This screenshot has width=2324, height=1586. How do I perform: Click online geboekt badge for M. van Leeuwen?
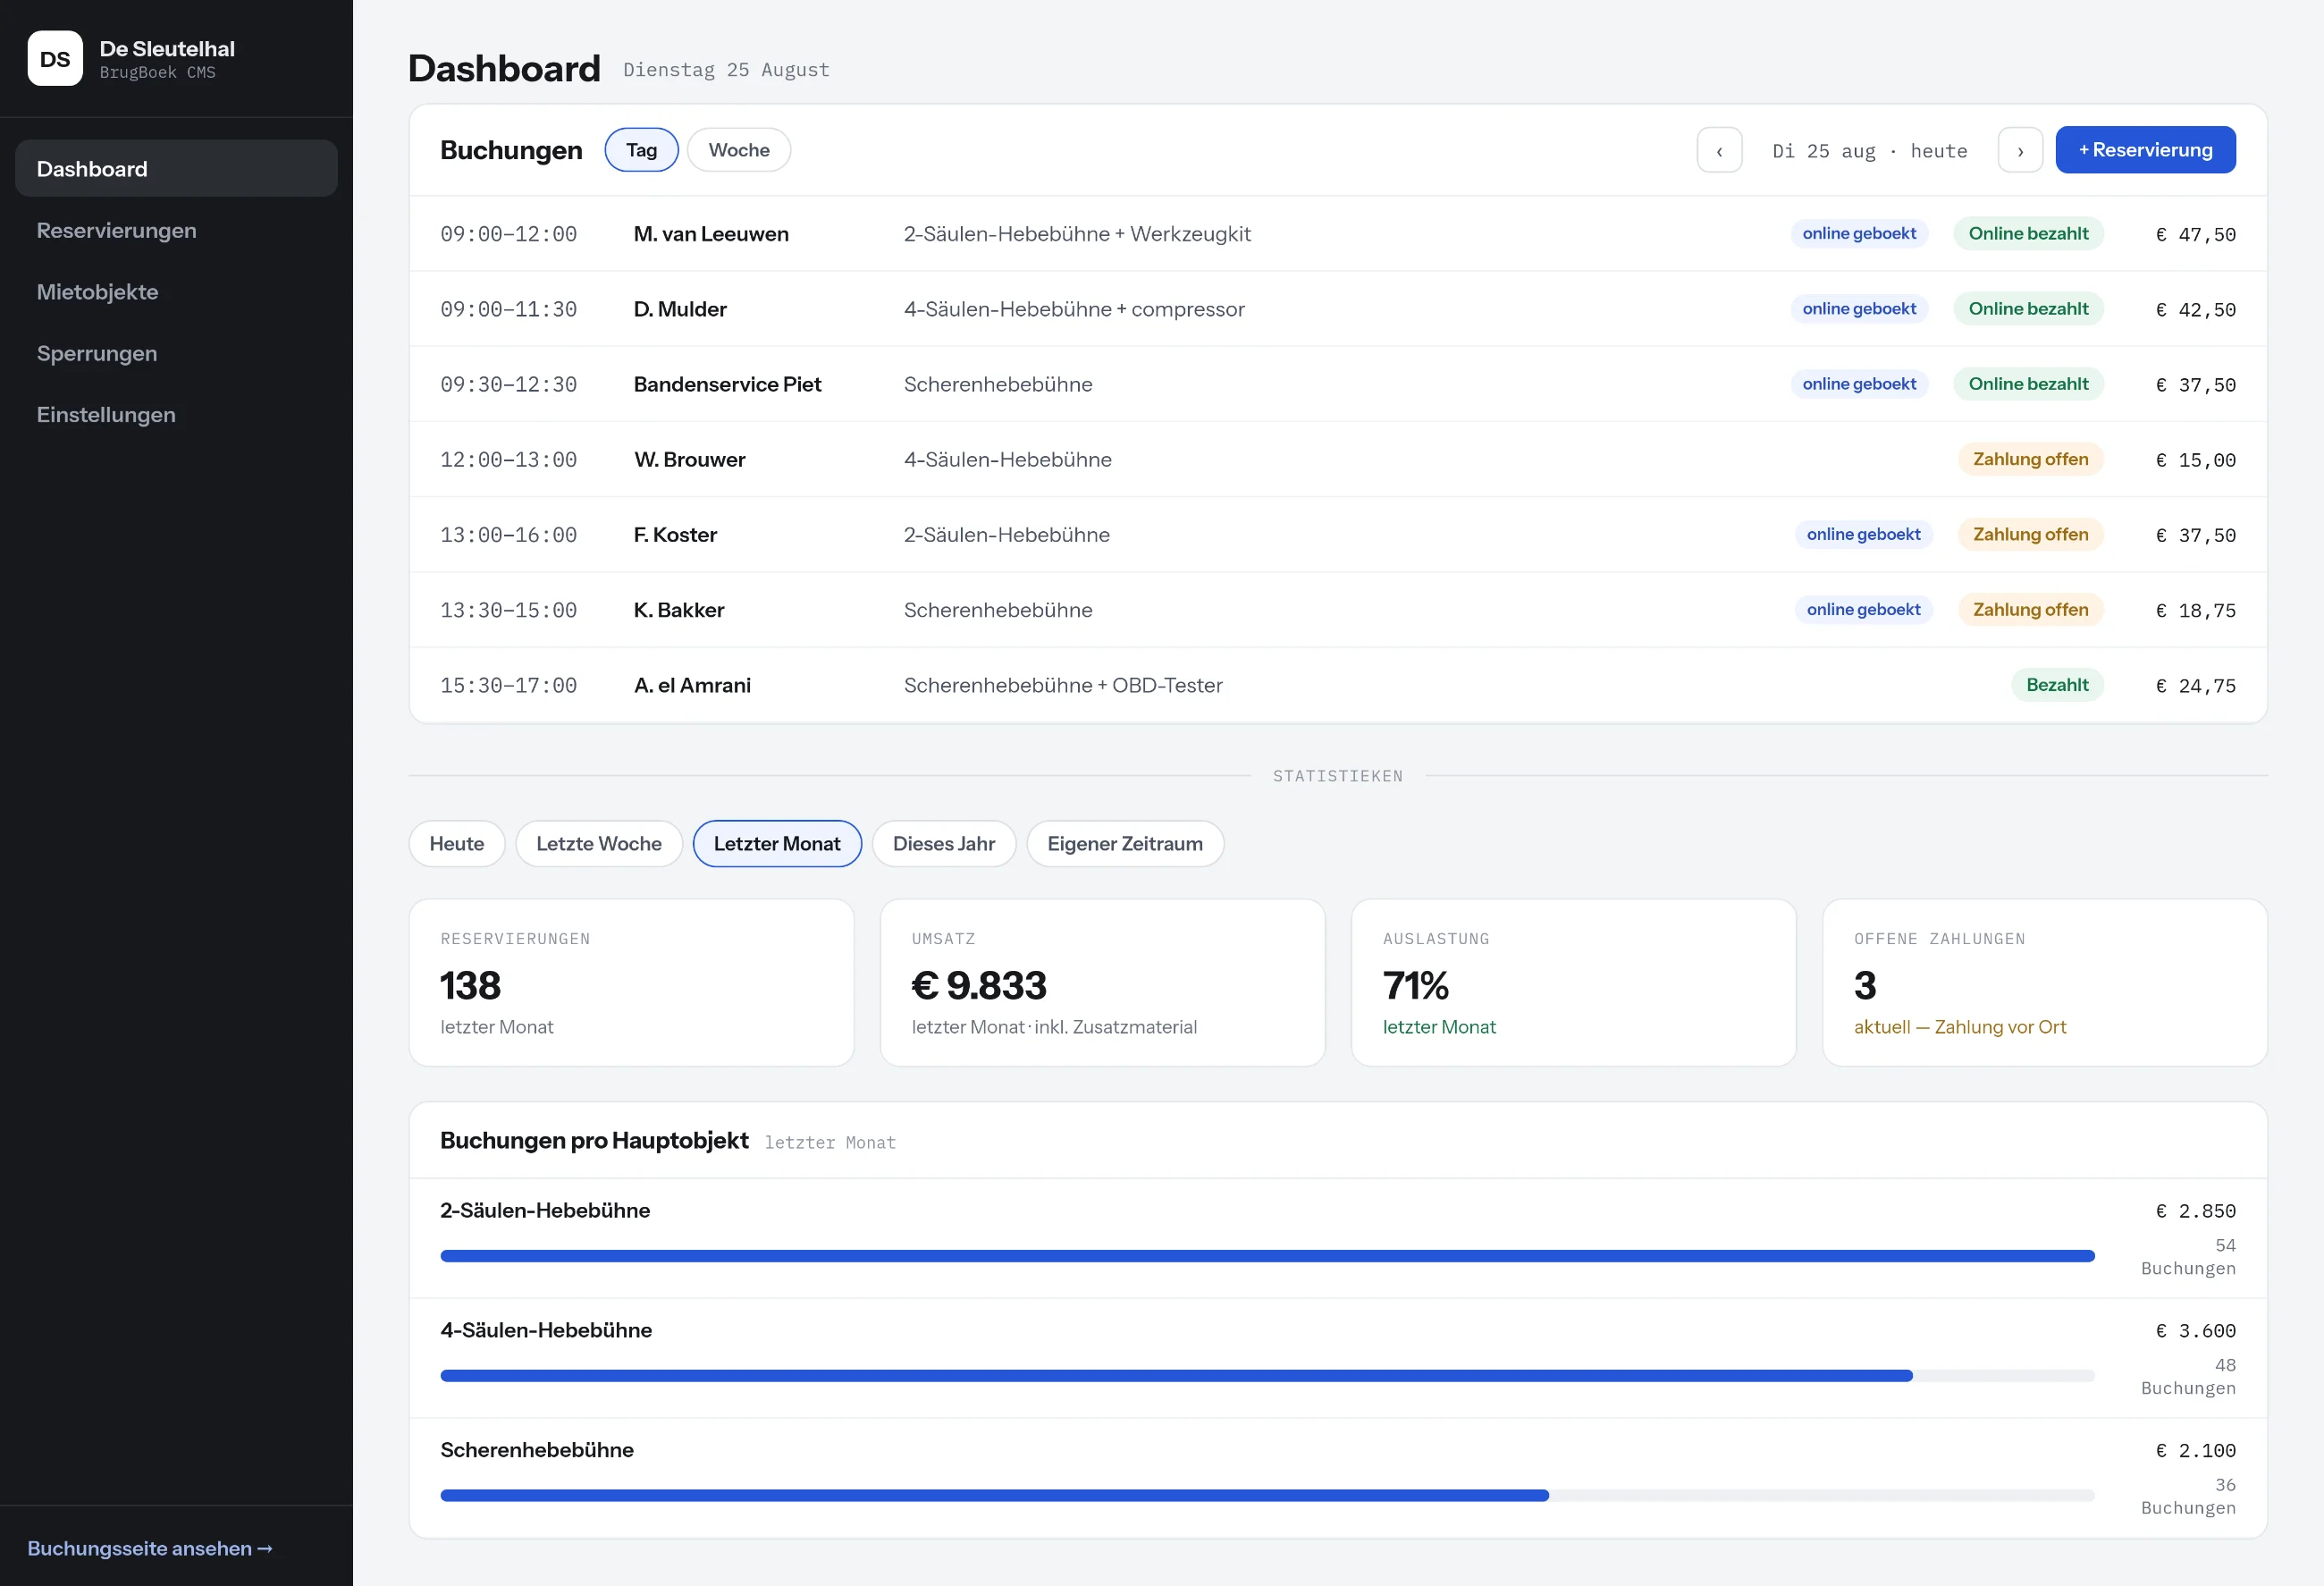[1859, 234]
